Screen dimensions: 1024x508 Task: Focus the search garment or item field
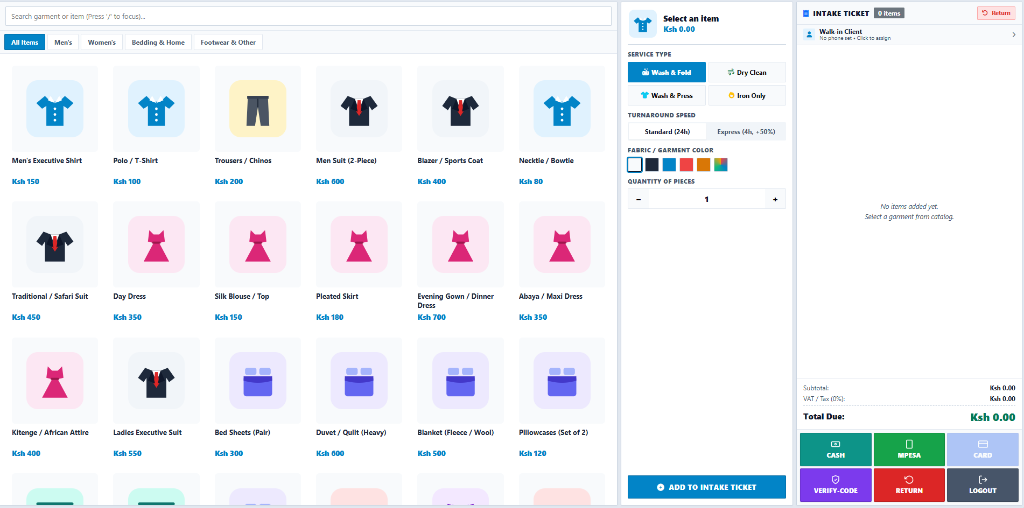click(308, 16)
